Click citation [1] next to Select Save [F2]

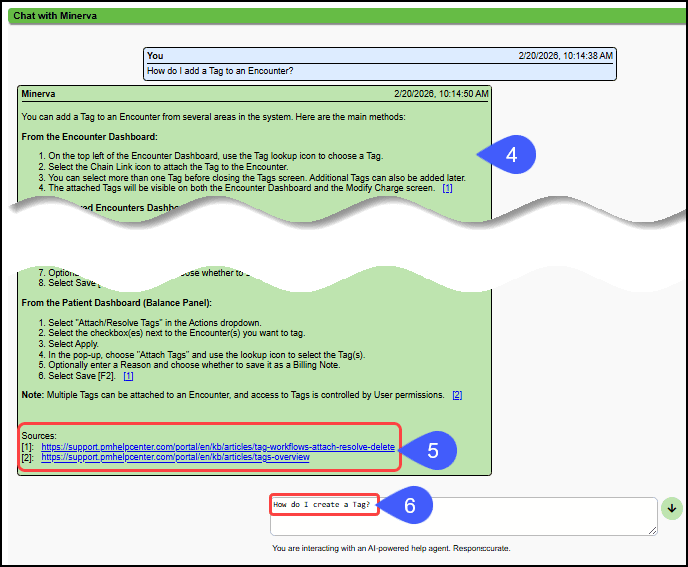pos(127,376)
